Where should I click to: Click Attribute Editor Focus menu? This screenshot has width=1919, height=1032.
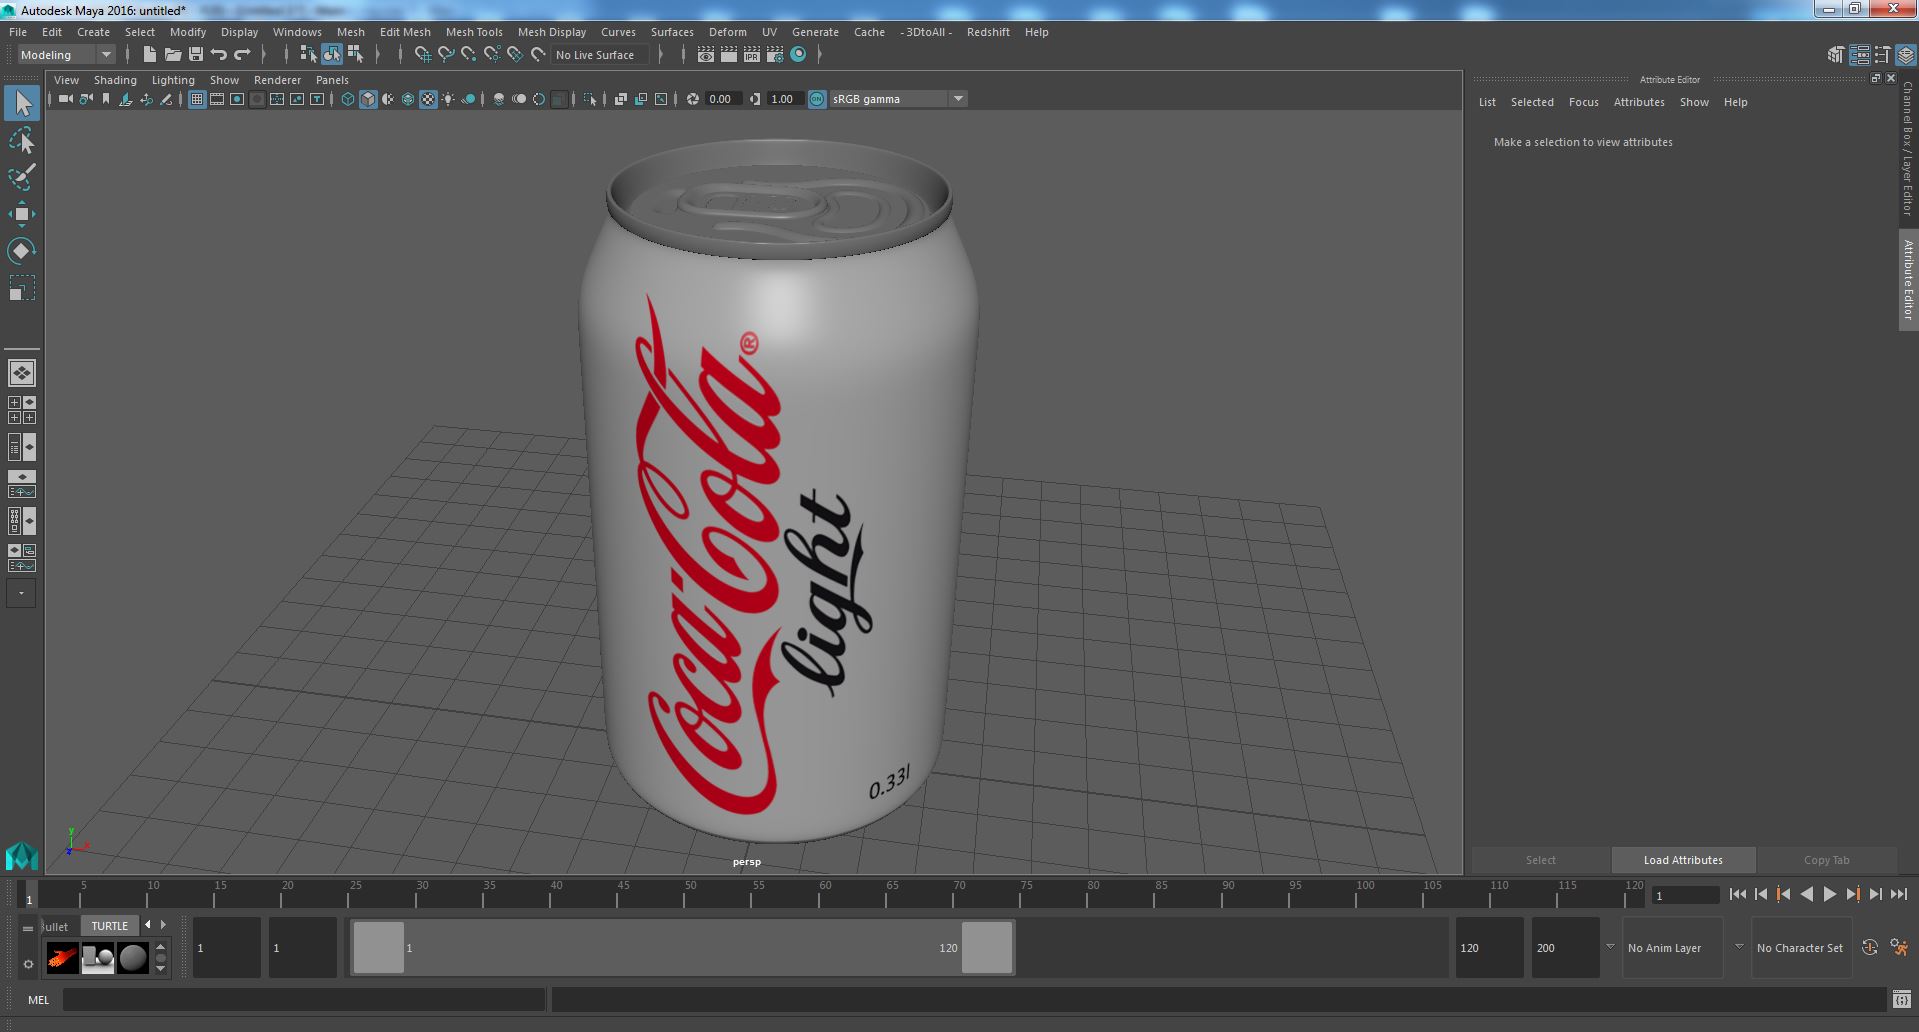[1583, 102]
